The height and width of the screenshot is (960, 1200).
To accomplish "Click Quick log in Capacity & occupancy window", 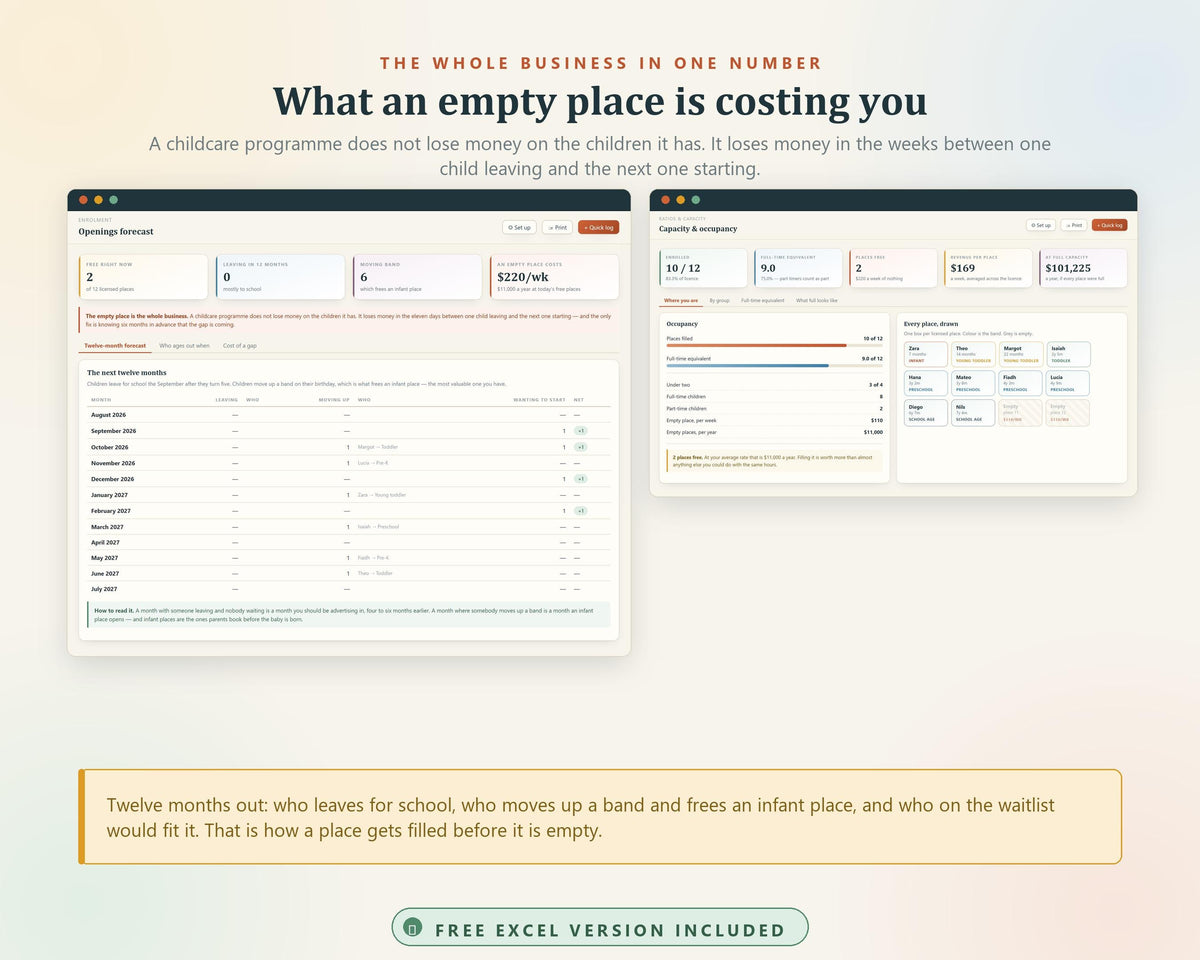I will coord(1109,225).
